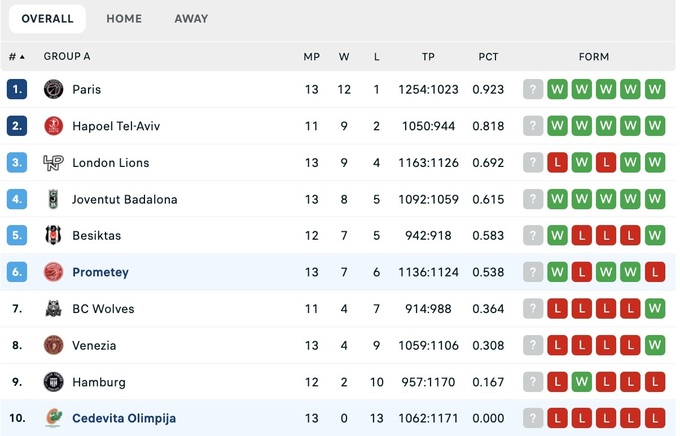Image resolution: width=680 pixels, height=436 pixels.
Task: Click the Joventut Badalona team crest
Action: (x=54, y=199)
